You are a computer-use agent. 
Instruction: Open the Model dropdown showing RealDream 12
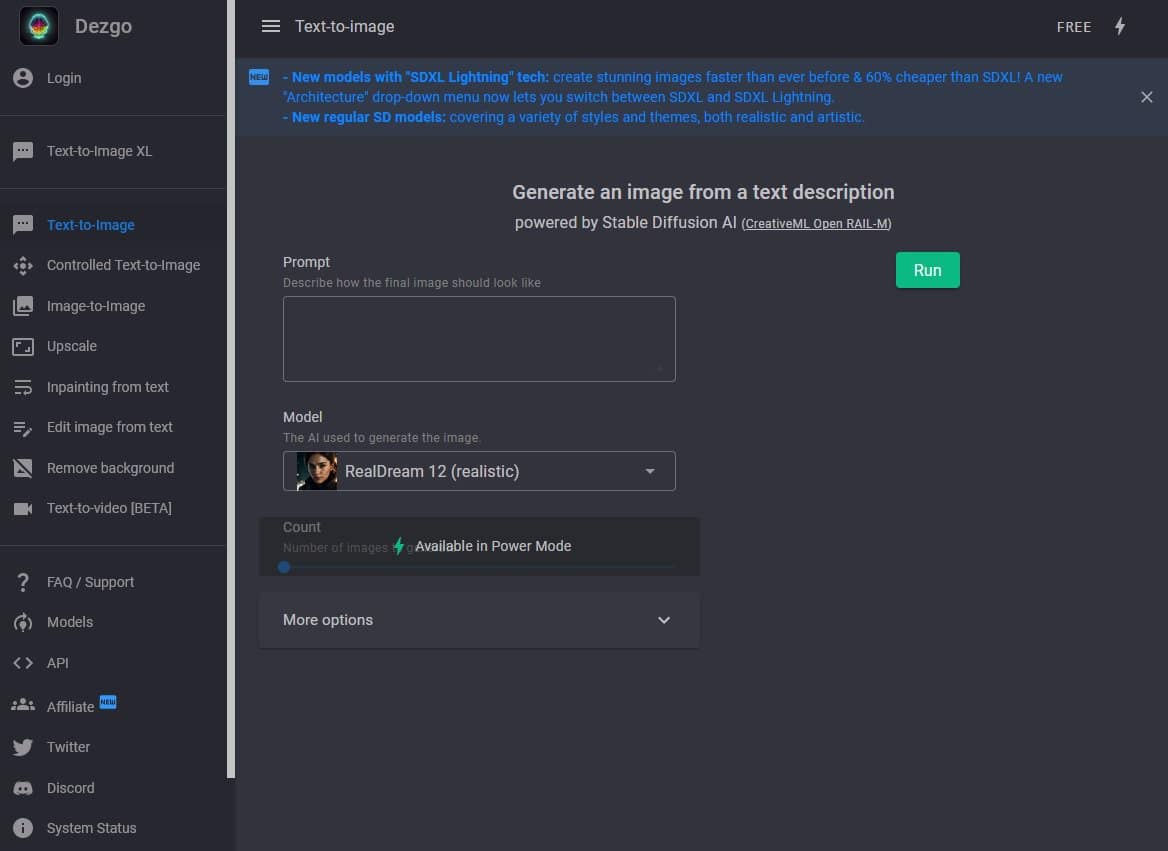pyautogui.click(x=479, y=471)
